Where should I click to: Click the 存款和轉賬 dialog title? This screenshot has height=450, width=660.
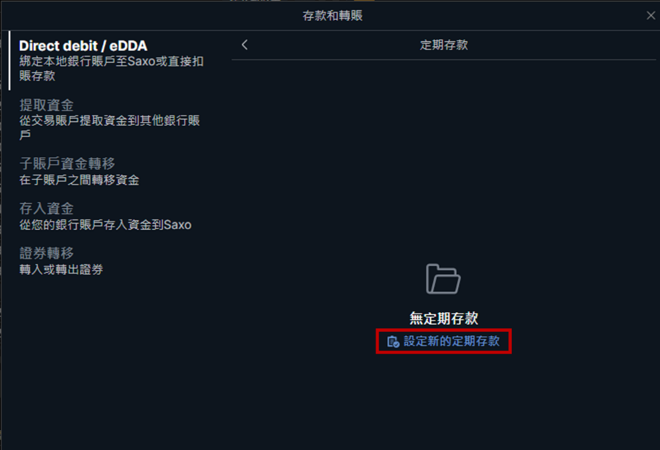[333, 16]
